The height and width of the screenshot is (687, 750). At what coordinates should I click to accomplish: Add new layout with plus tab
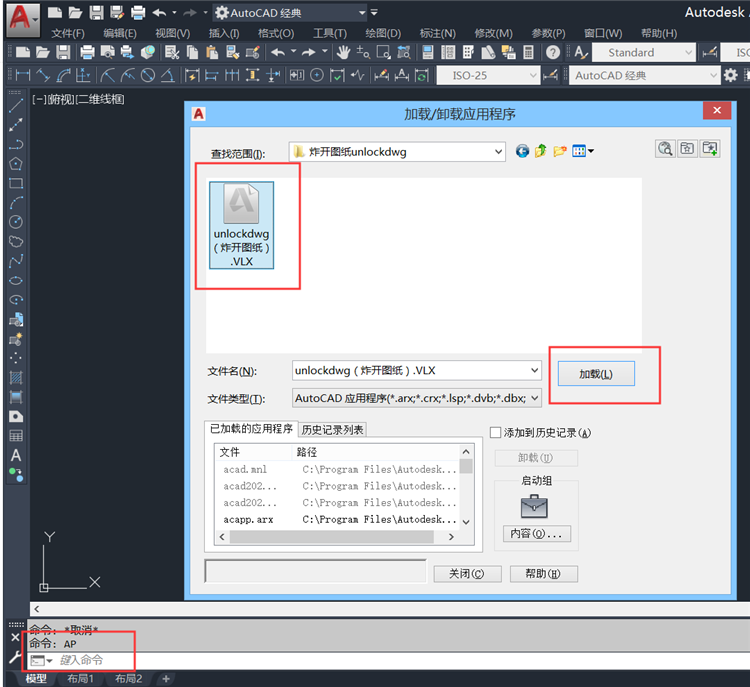(x=165, y=678)
